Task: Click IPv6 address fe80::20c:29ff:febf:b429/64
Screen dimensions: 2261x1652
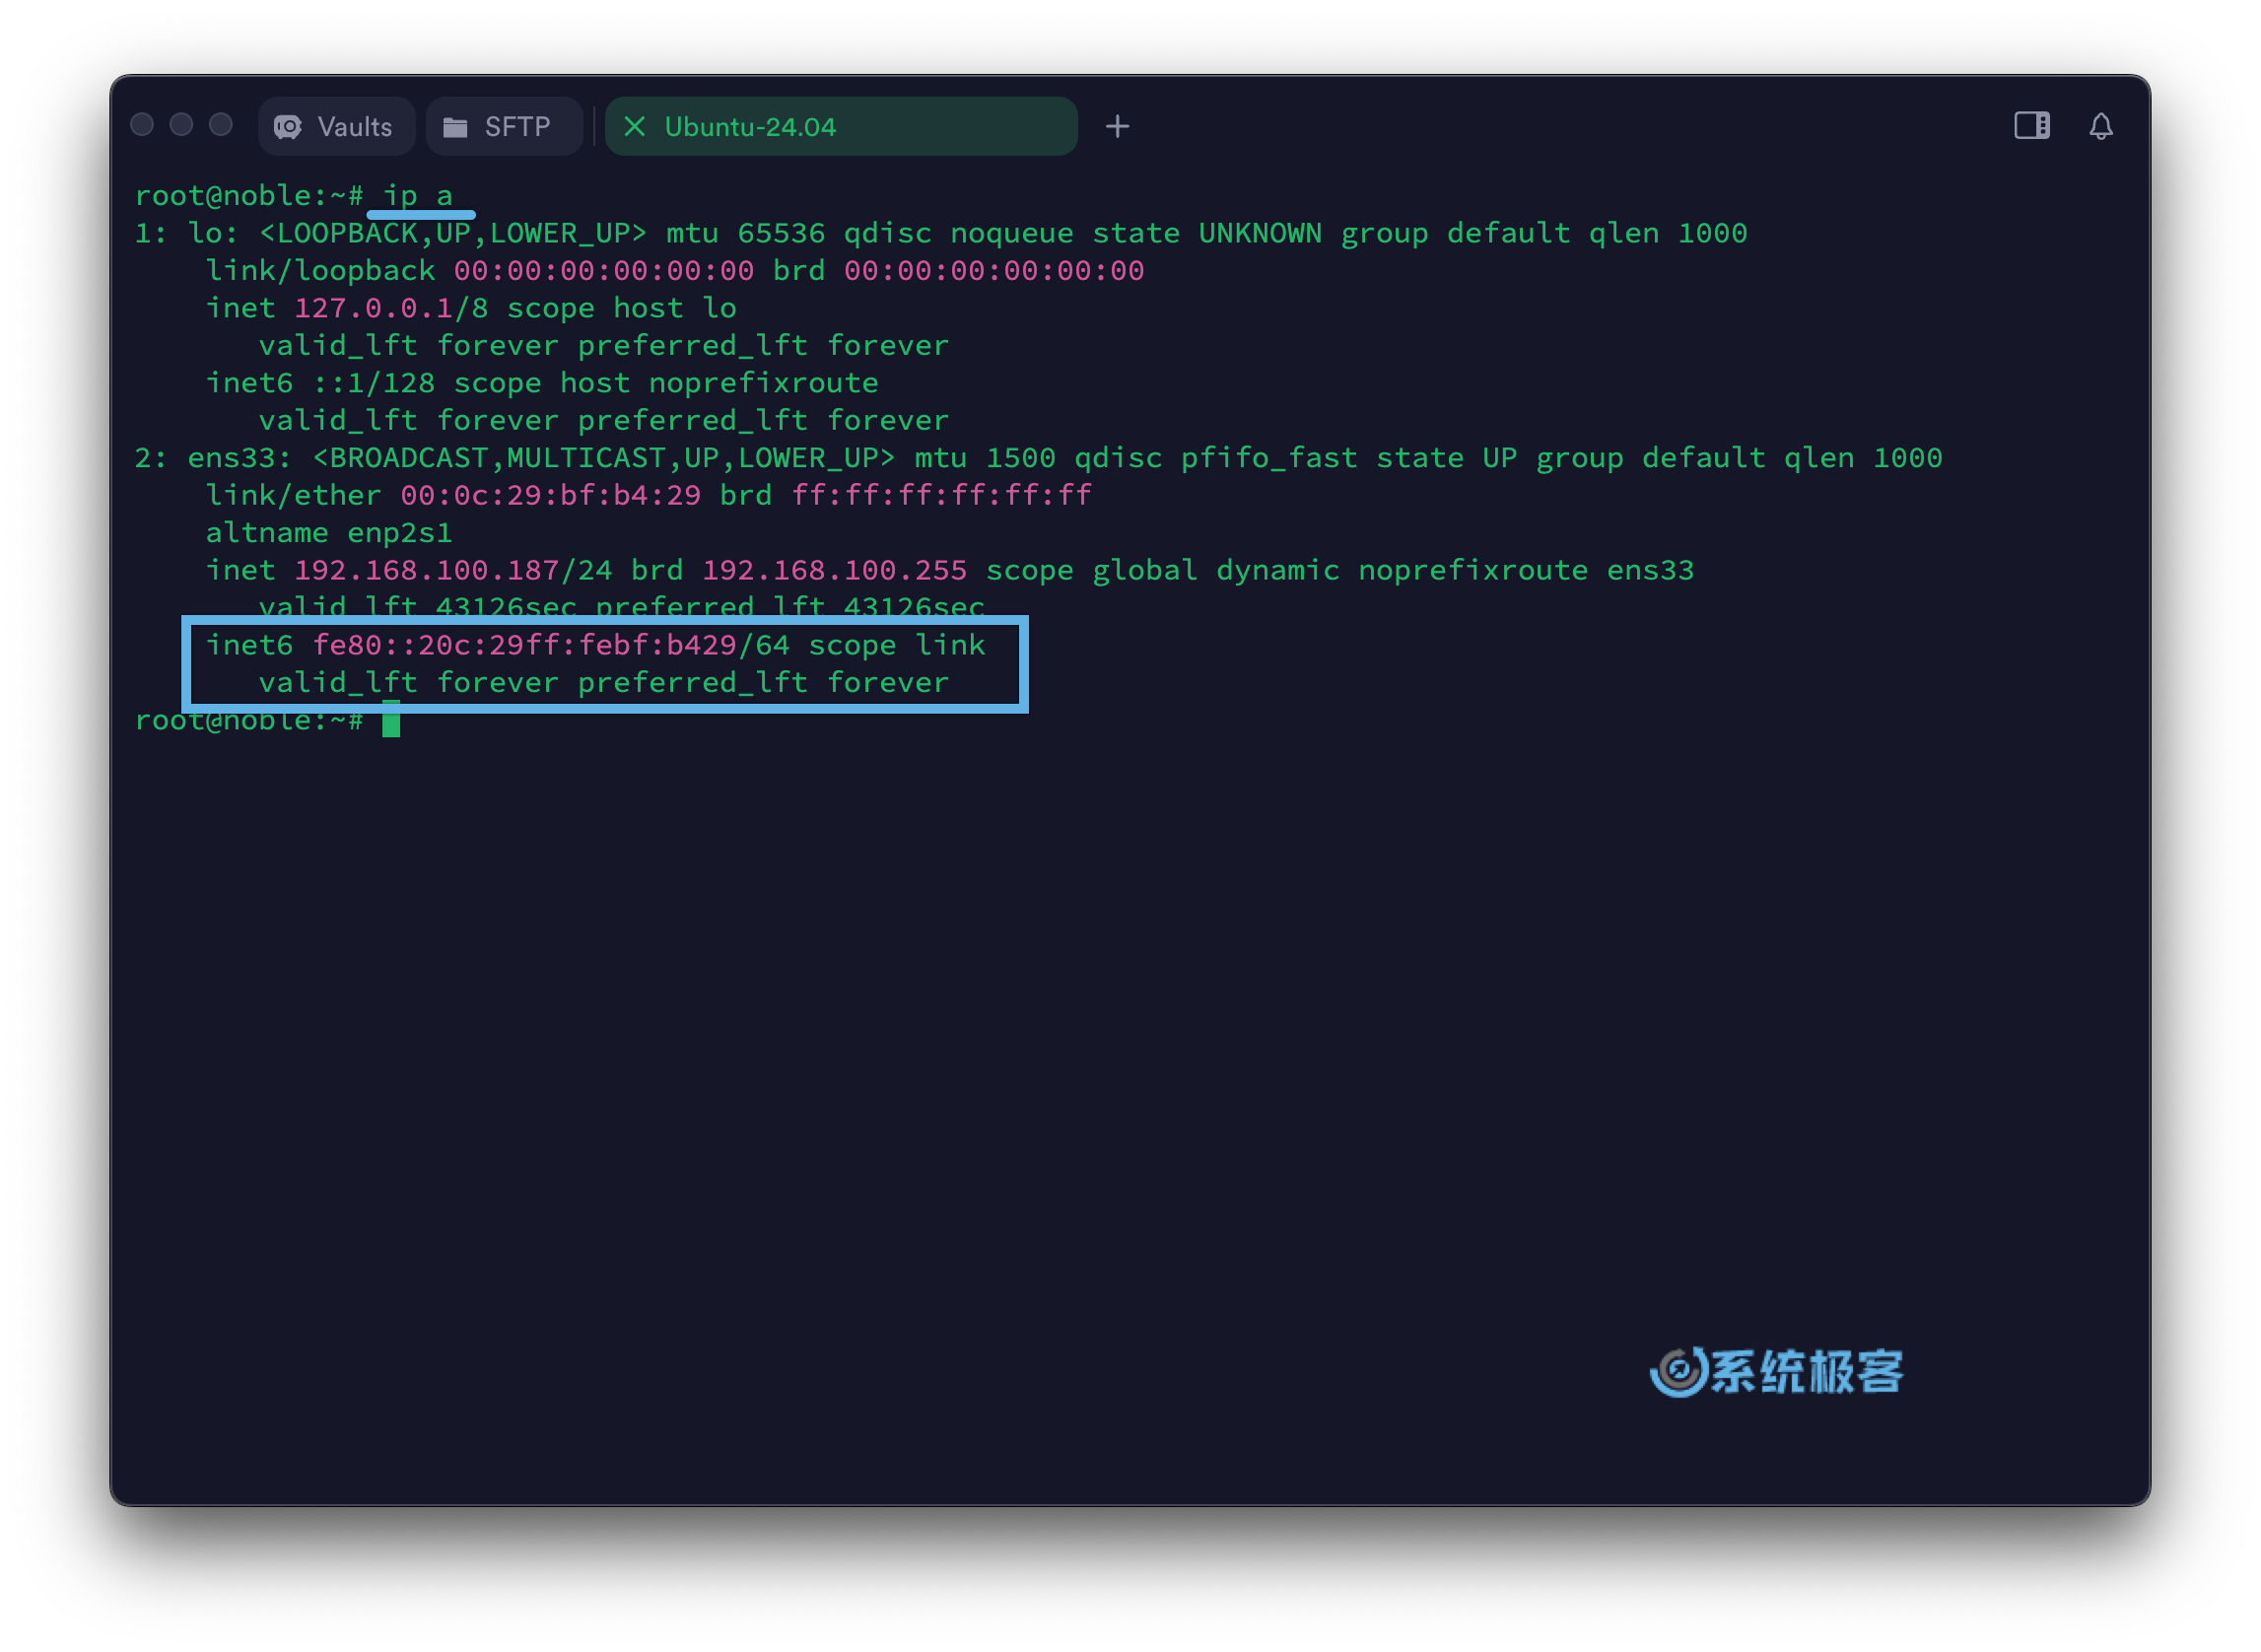Action: point(551,645)
